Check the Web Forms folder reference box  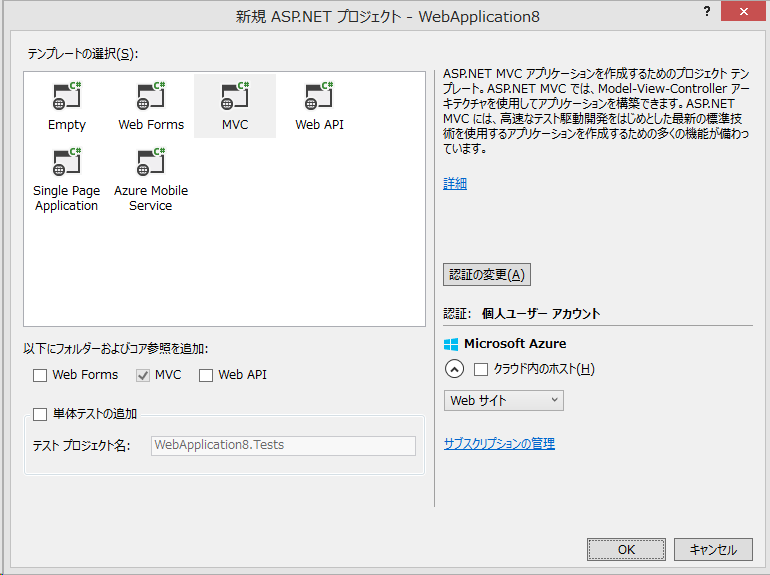40,375
